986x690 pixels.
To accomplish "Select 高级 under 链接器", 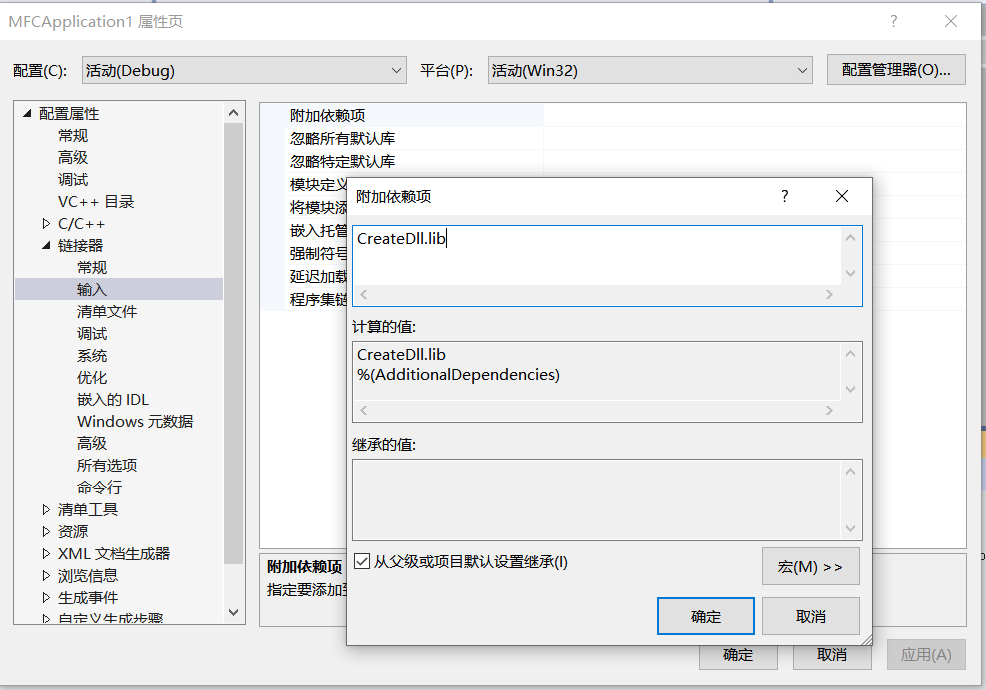I will (x=92, y=443).
